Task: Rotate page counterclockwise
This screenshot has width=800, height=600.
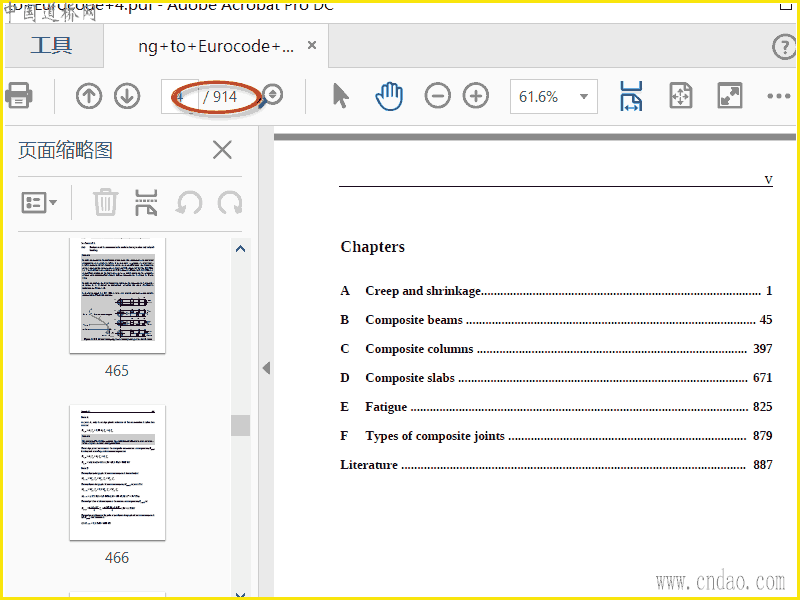Action: (188, 203)
